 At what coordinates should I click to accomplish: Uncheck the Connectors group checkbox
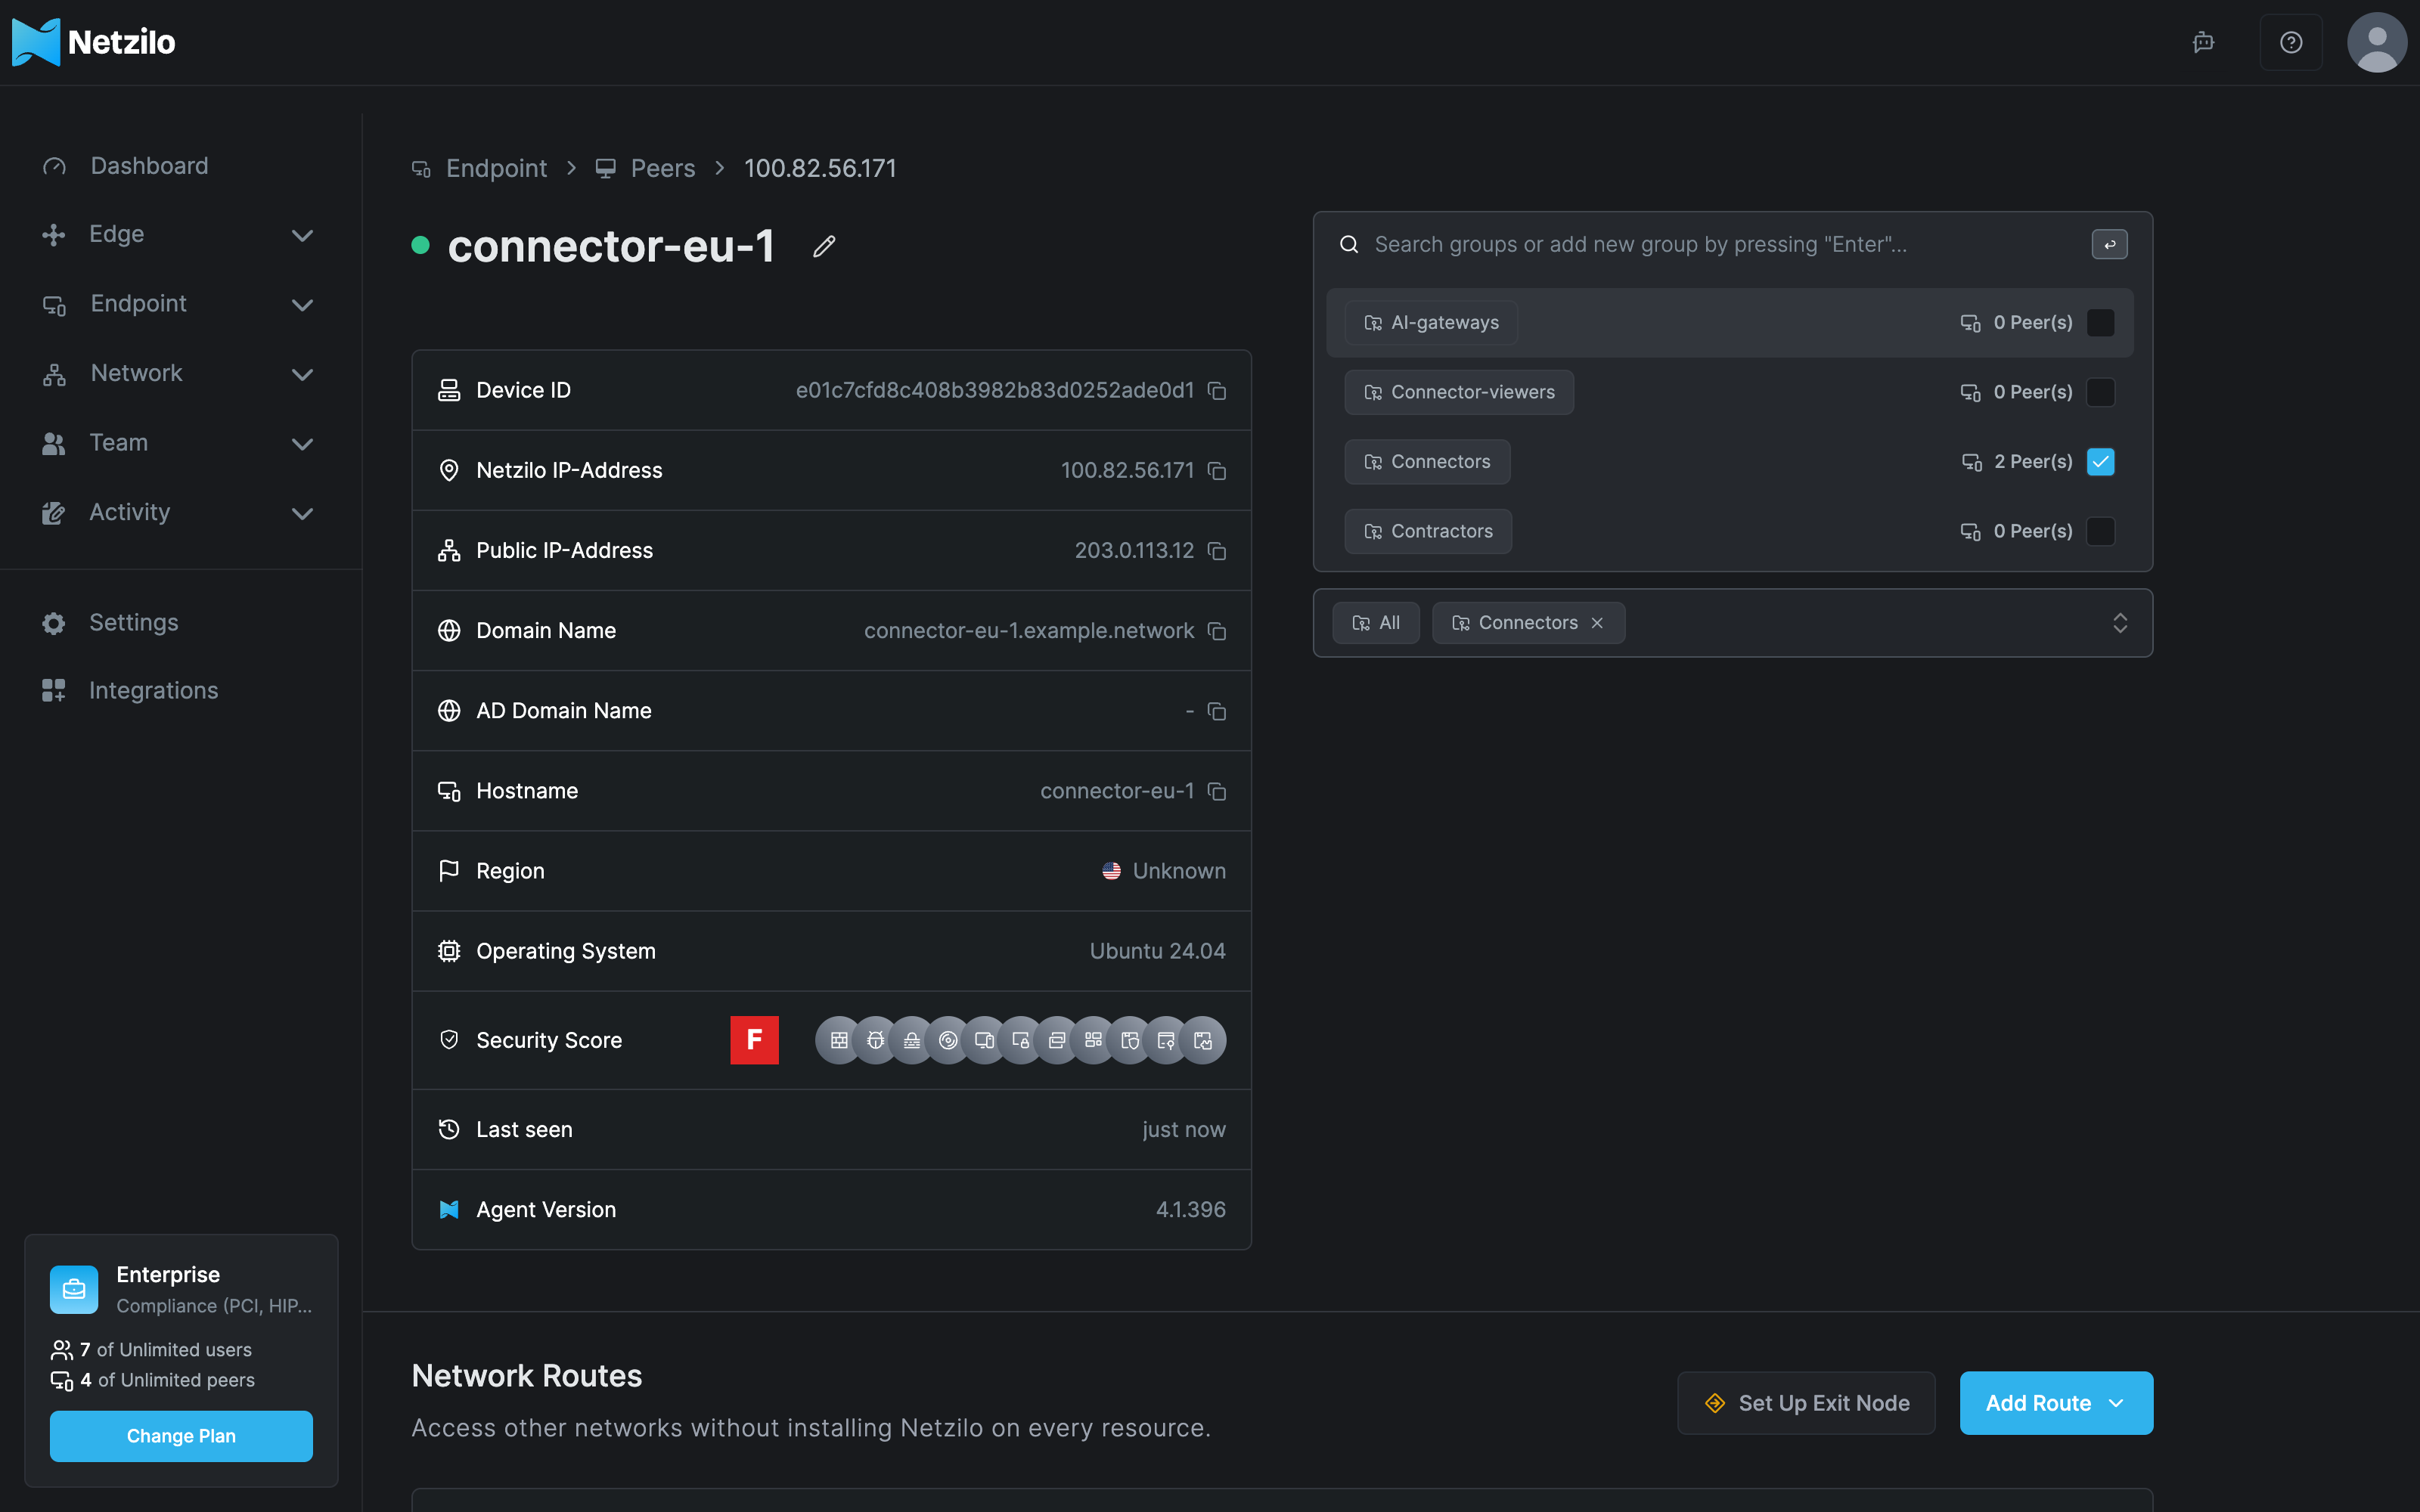click(x=2101, y=462)
